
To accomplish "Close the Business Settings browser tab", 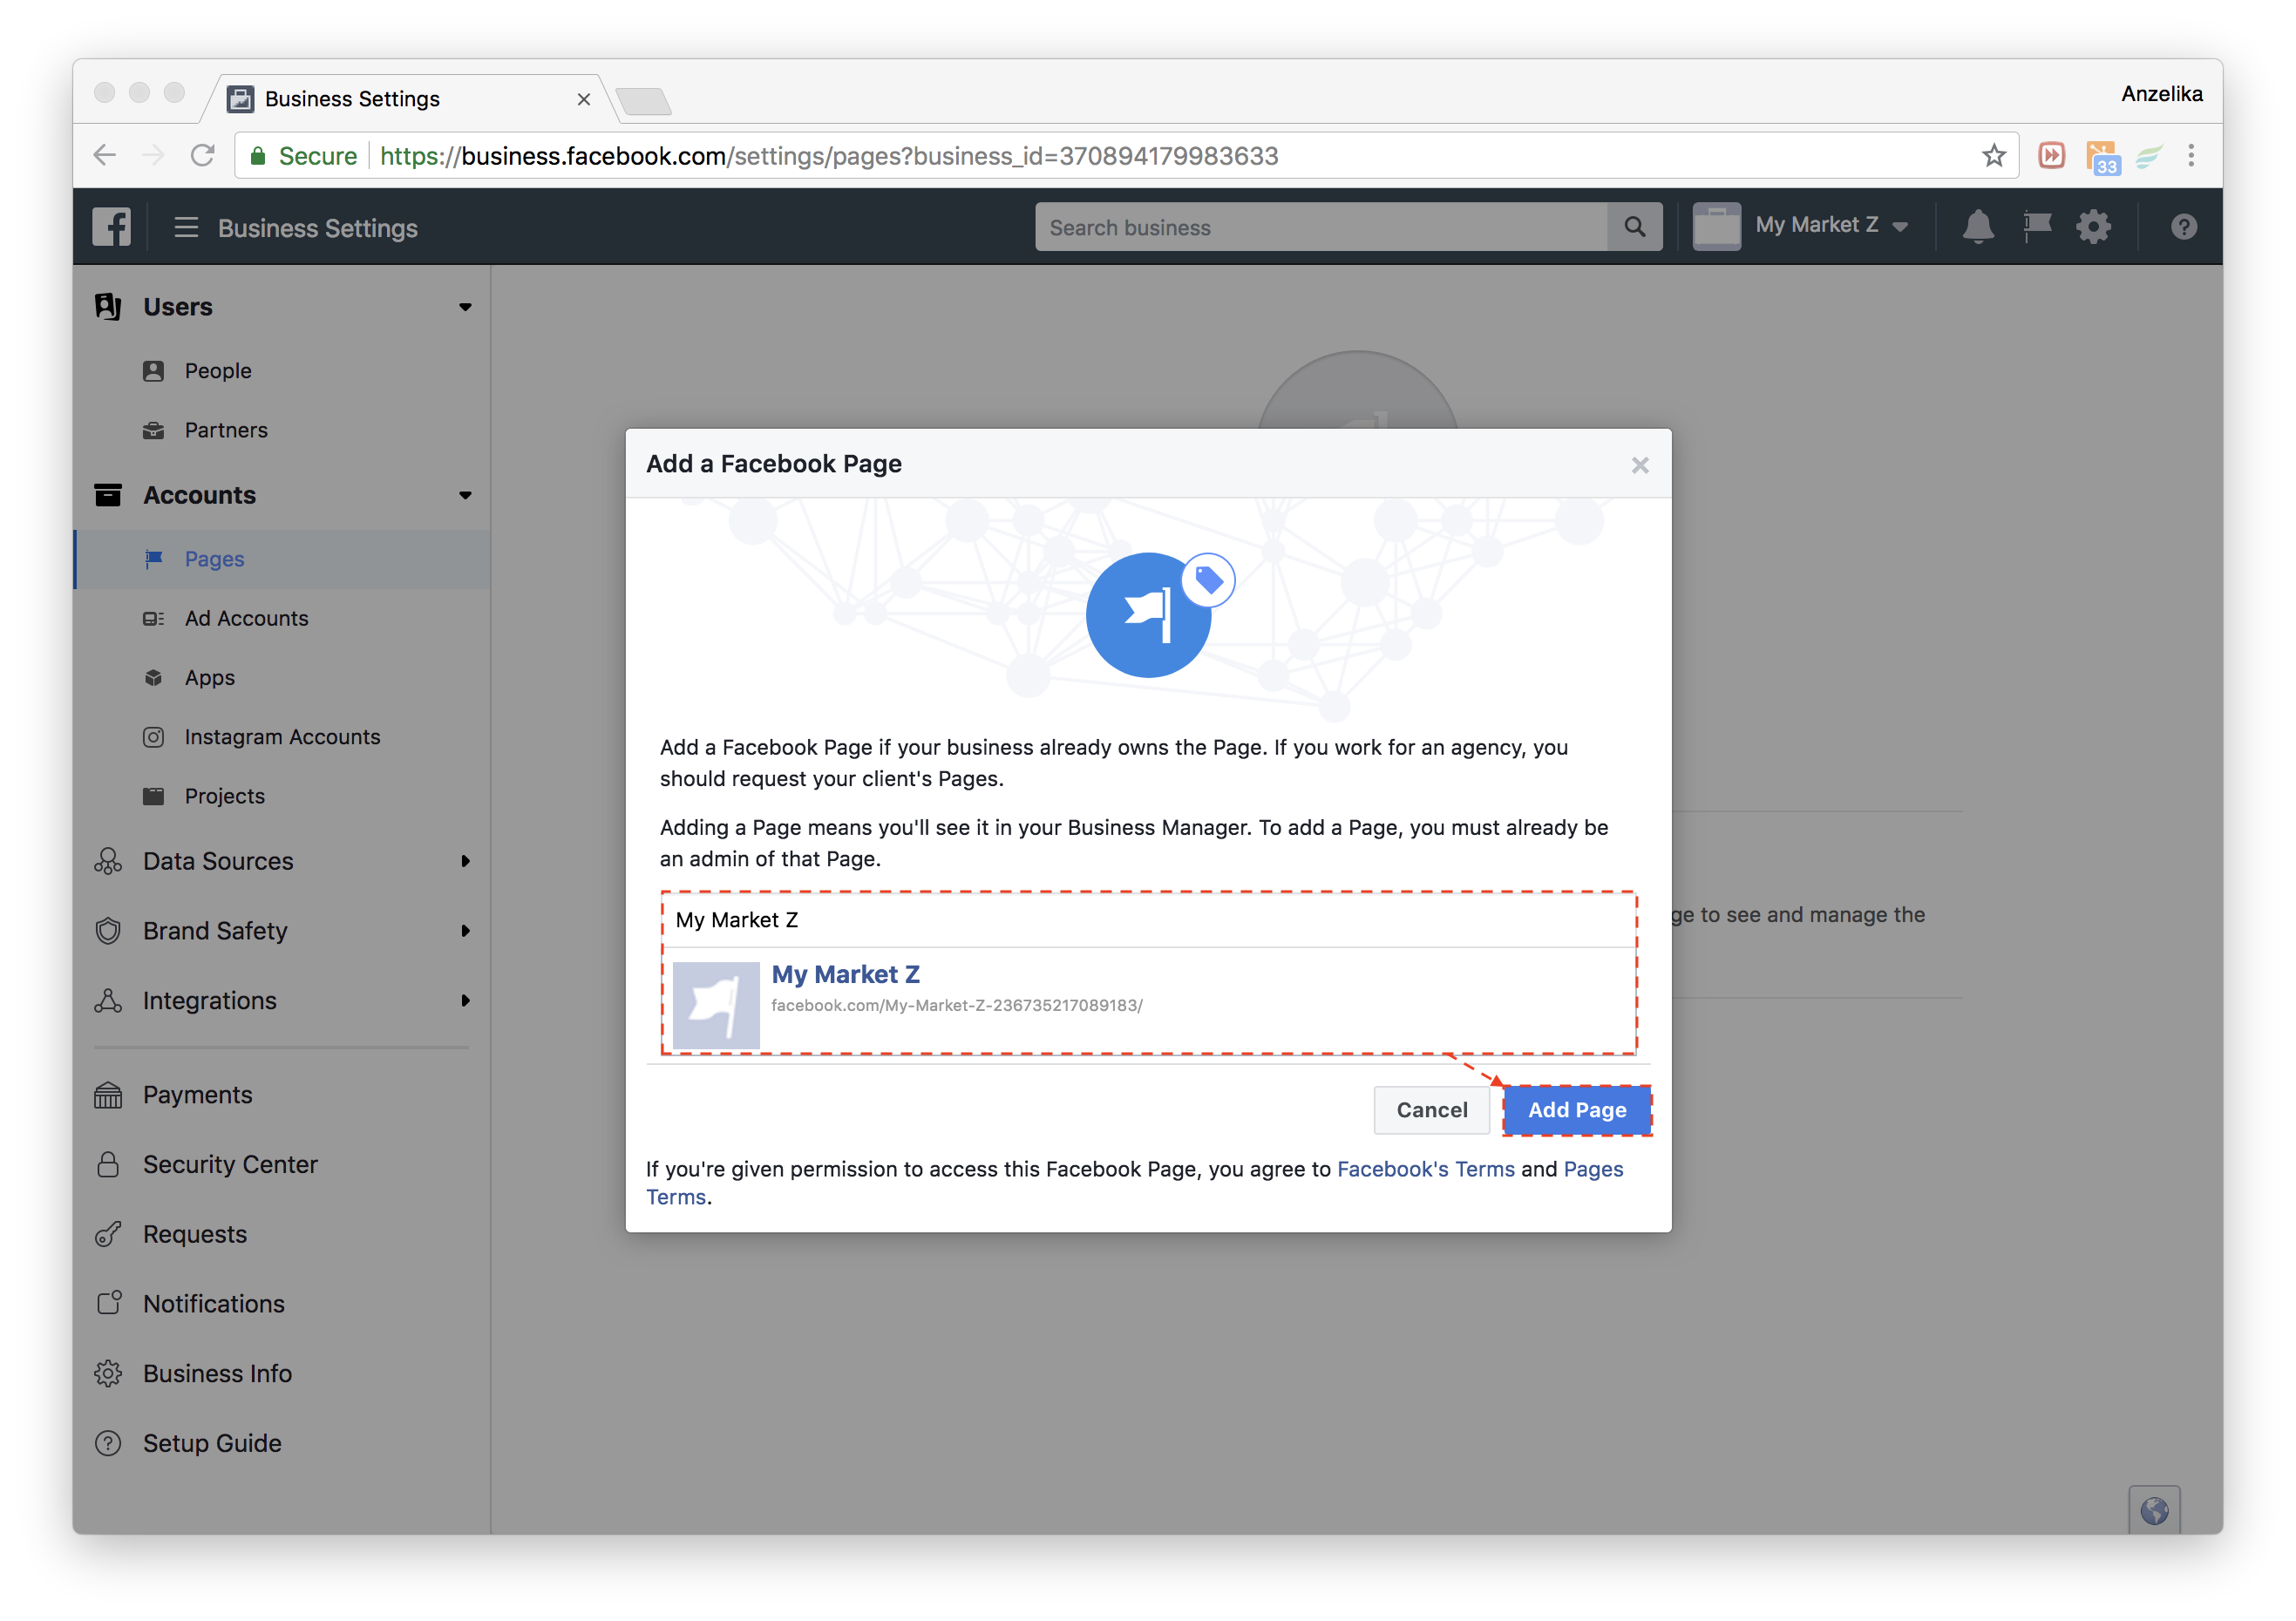I will [583, 99].
